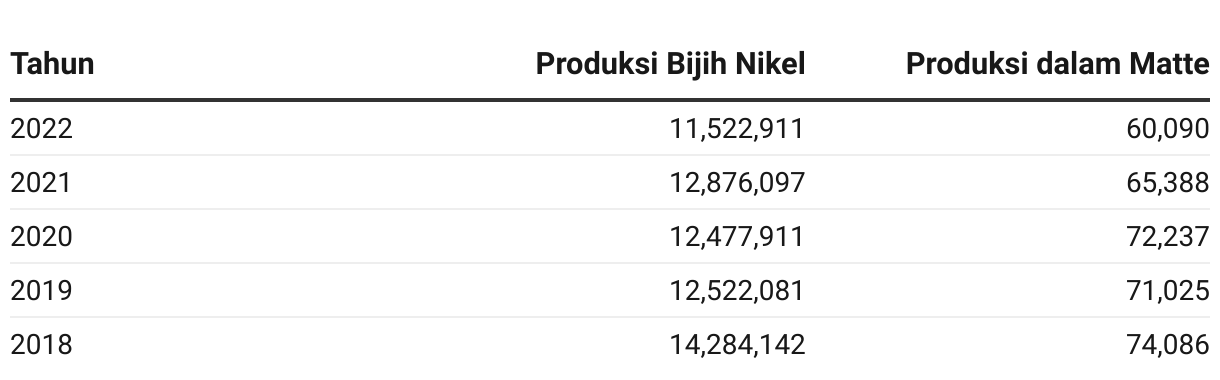This screenshot has height=380, width=1220.
Task: Click nickel ore value 12,477,911
Action: point(738,237)
